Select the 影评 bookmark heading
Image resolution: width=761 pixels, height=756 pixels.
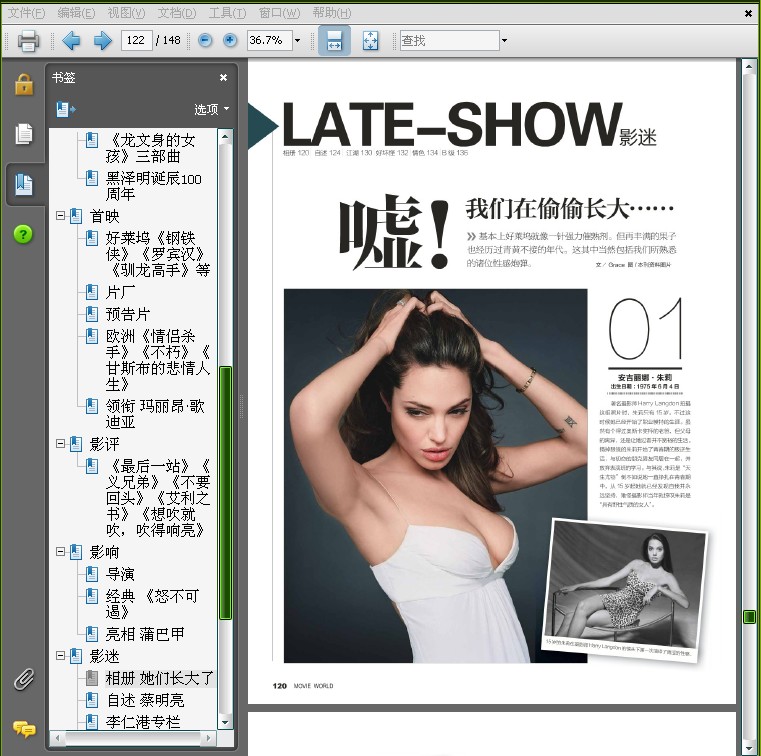[104, 444]
